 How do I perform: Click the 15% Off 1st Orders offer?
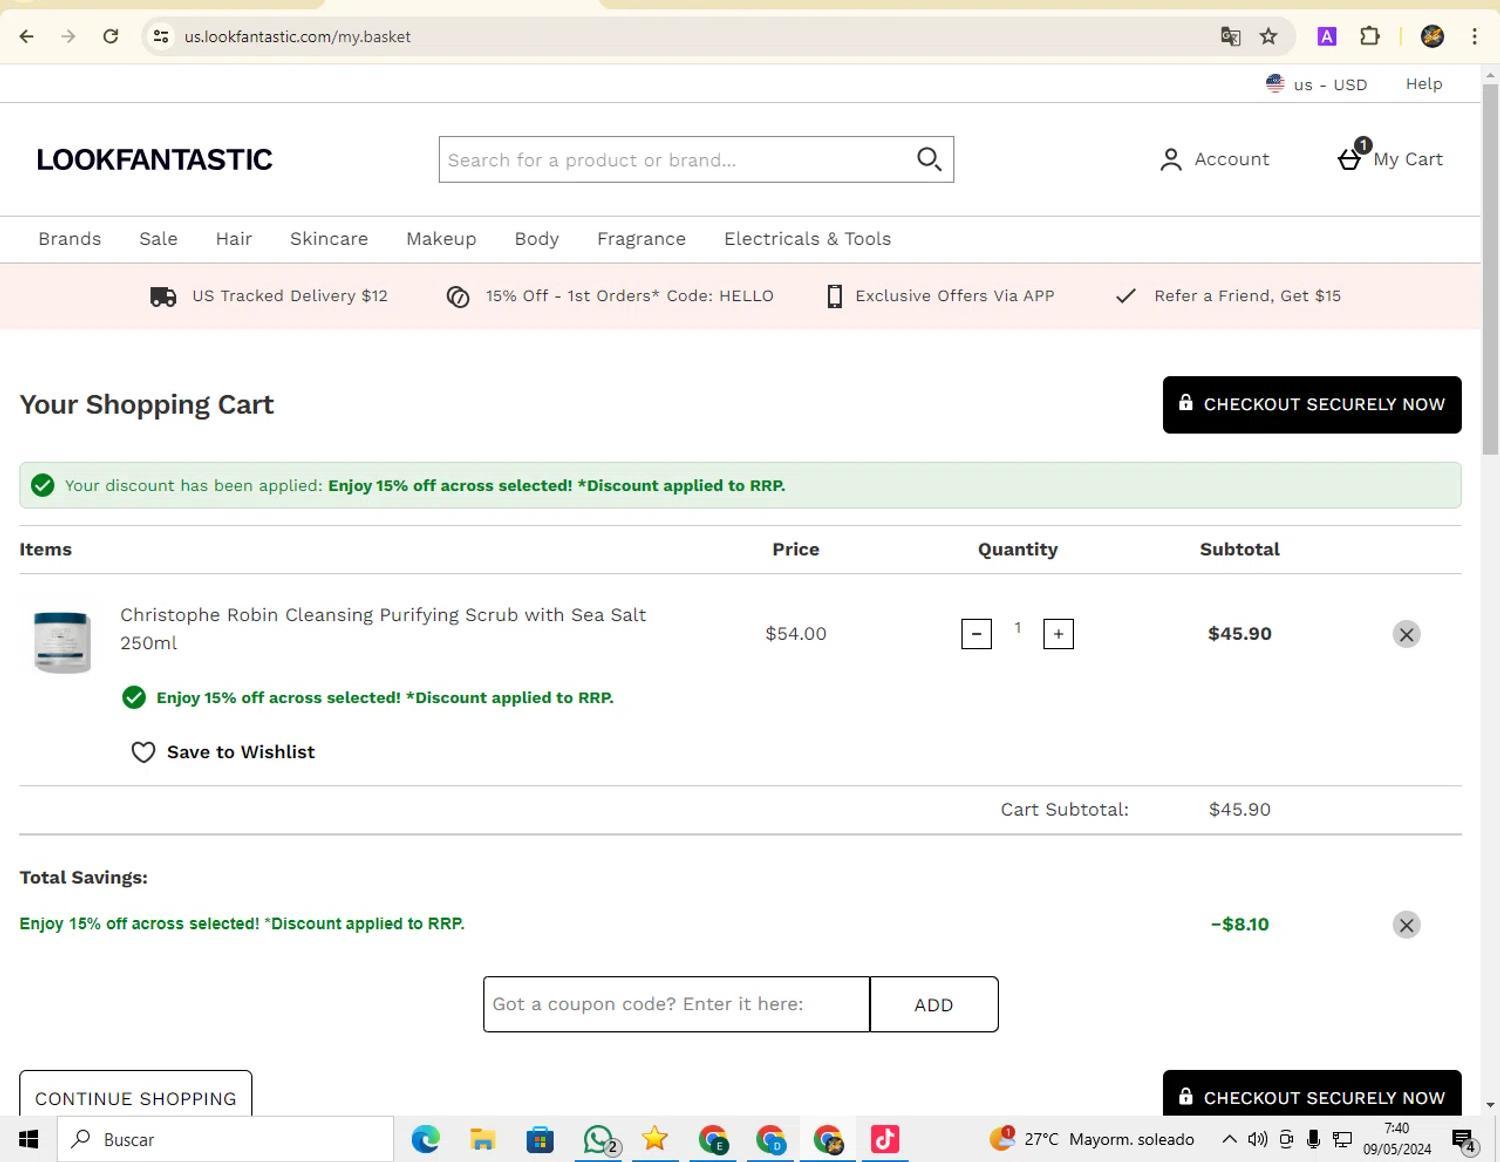point(610,296)
